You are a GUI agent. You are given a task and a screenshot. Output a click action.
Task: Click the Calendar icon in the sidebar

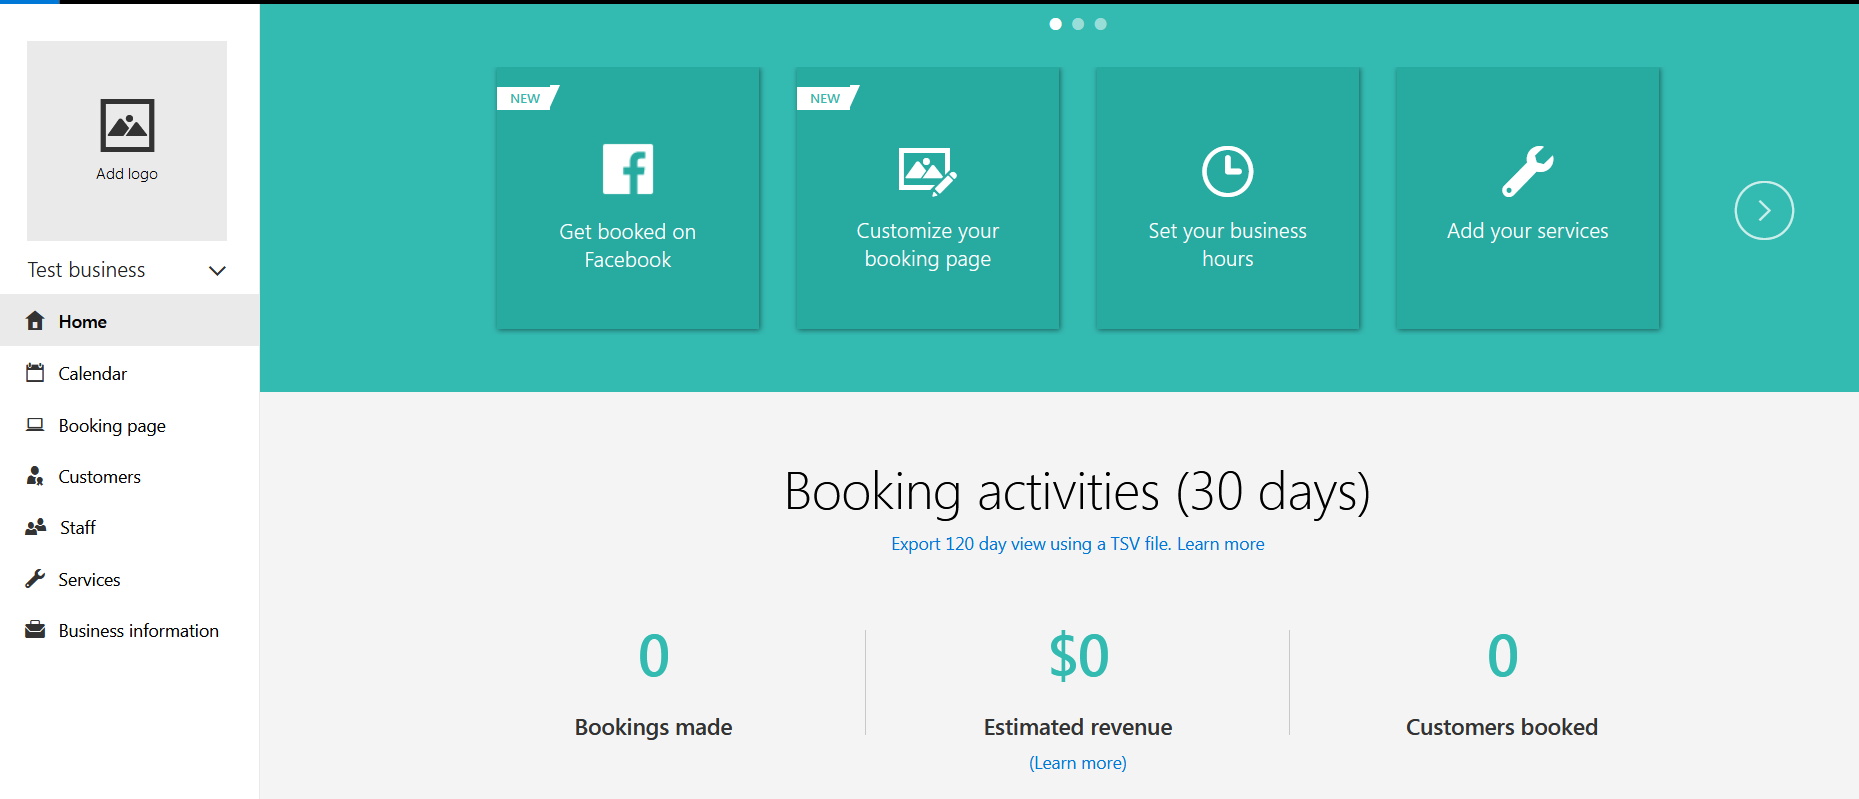tap(35, 373)
